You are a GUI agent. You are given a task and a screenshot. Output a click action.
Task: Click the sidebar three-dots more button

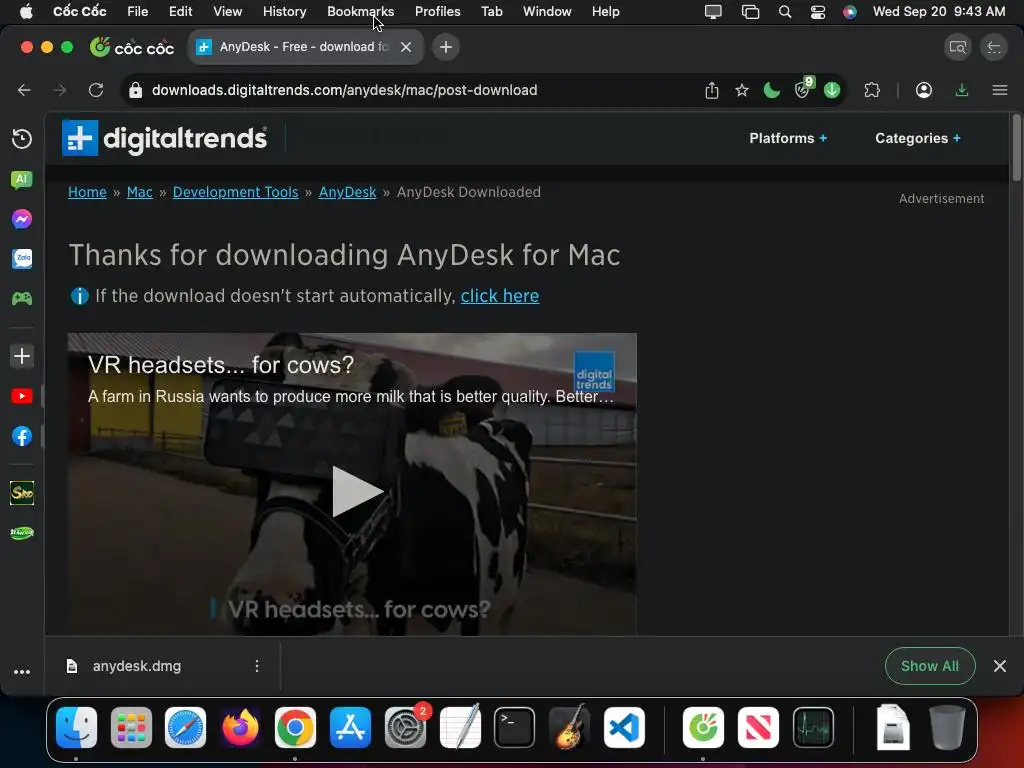click(x=22, y=672)
